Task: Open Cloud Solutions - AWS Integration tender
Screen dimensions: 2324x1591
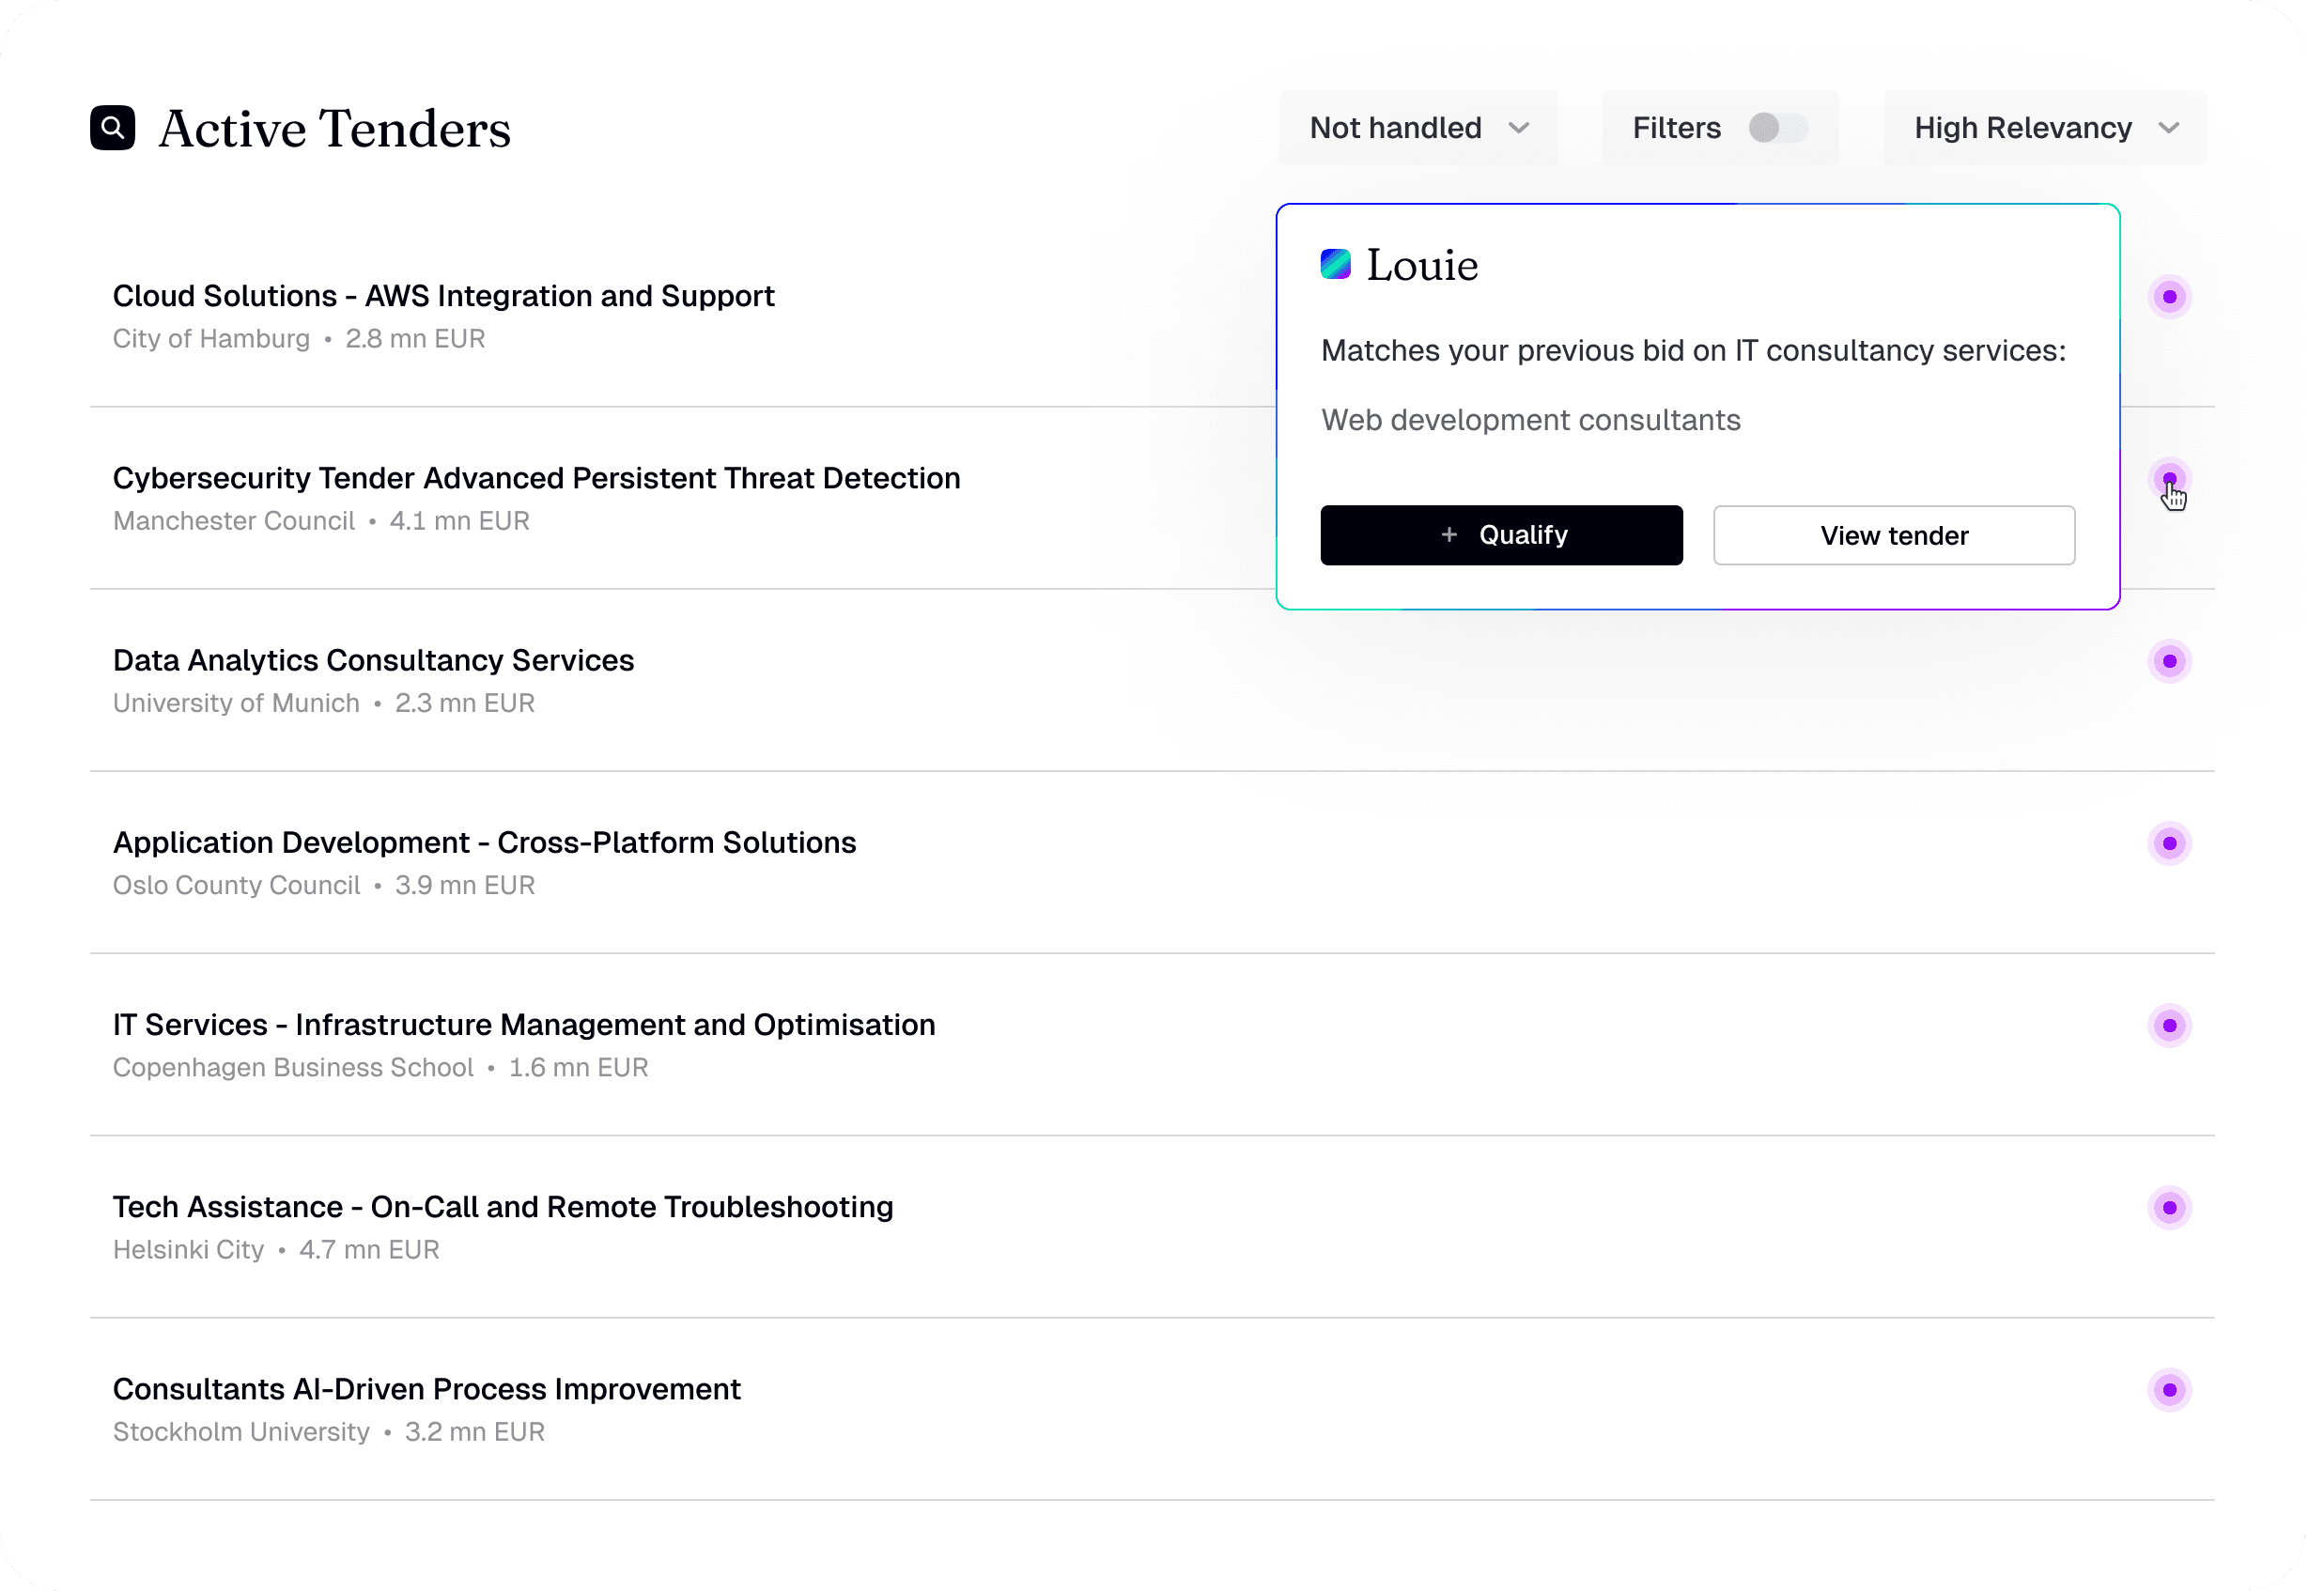Action: pyautogui.click(x=443, y=296)
